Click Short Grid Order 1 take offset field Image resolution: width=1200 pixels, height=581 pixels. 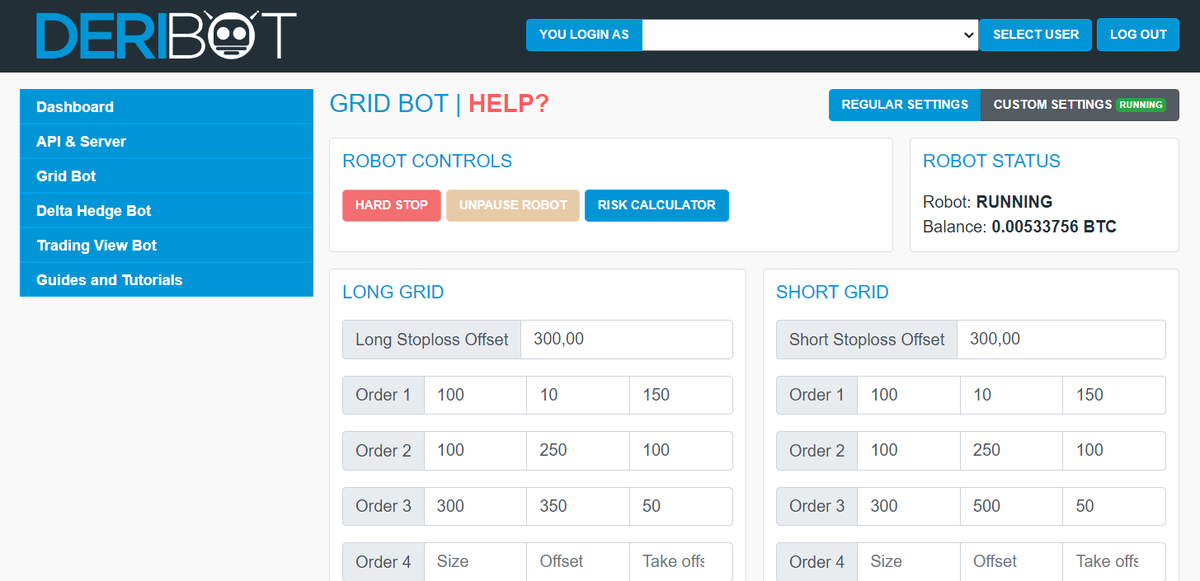click(1114, 395)
